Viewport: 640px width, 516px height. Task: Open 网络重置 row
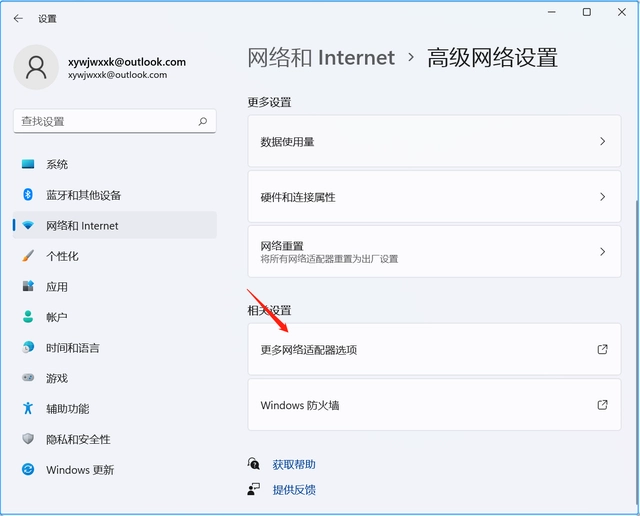434,251
